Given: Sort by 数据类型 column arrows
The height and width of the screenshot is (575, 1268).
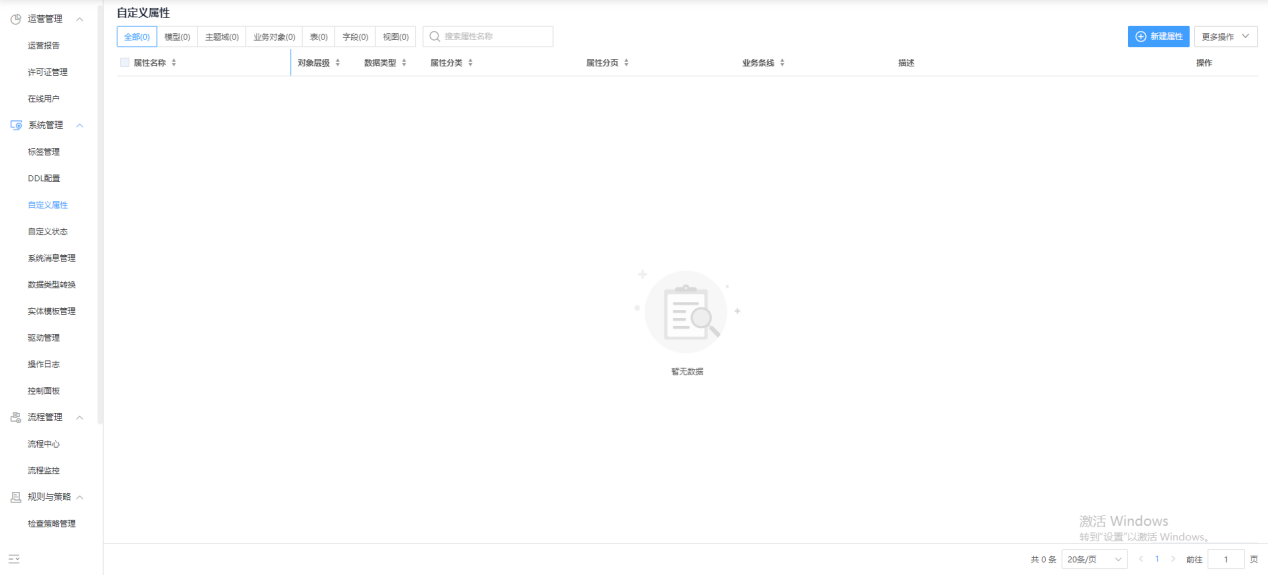Looking at the screenshot, I should pos(404,63).
